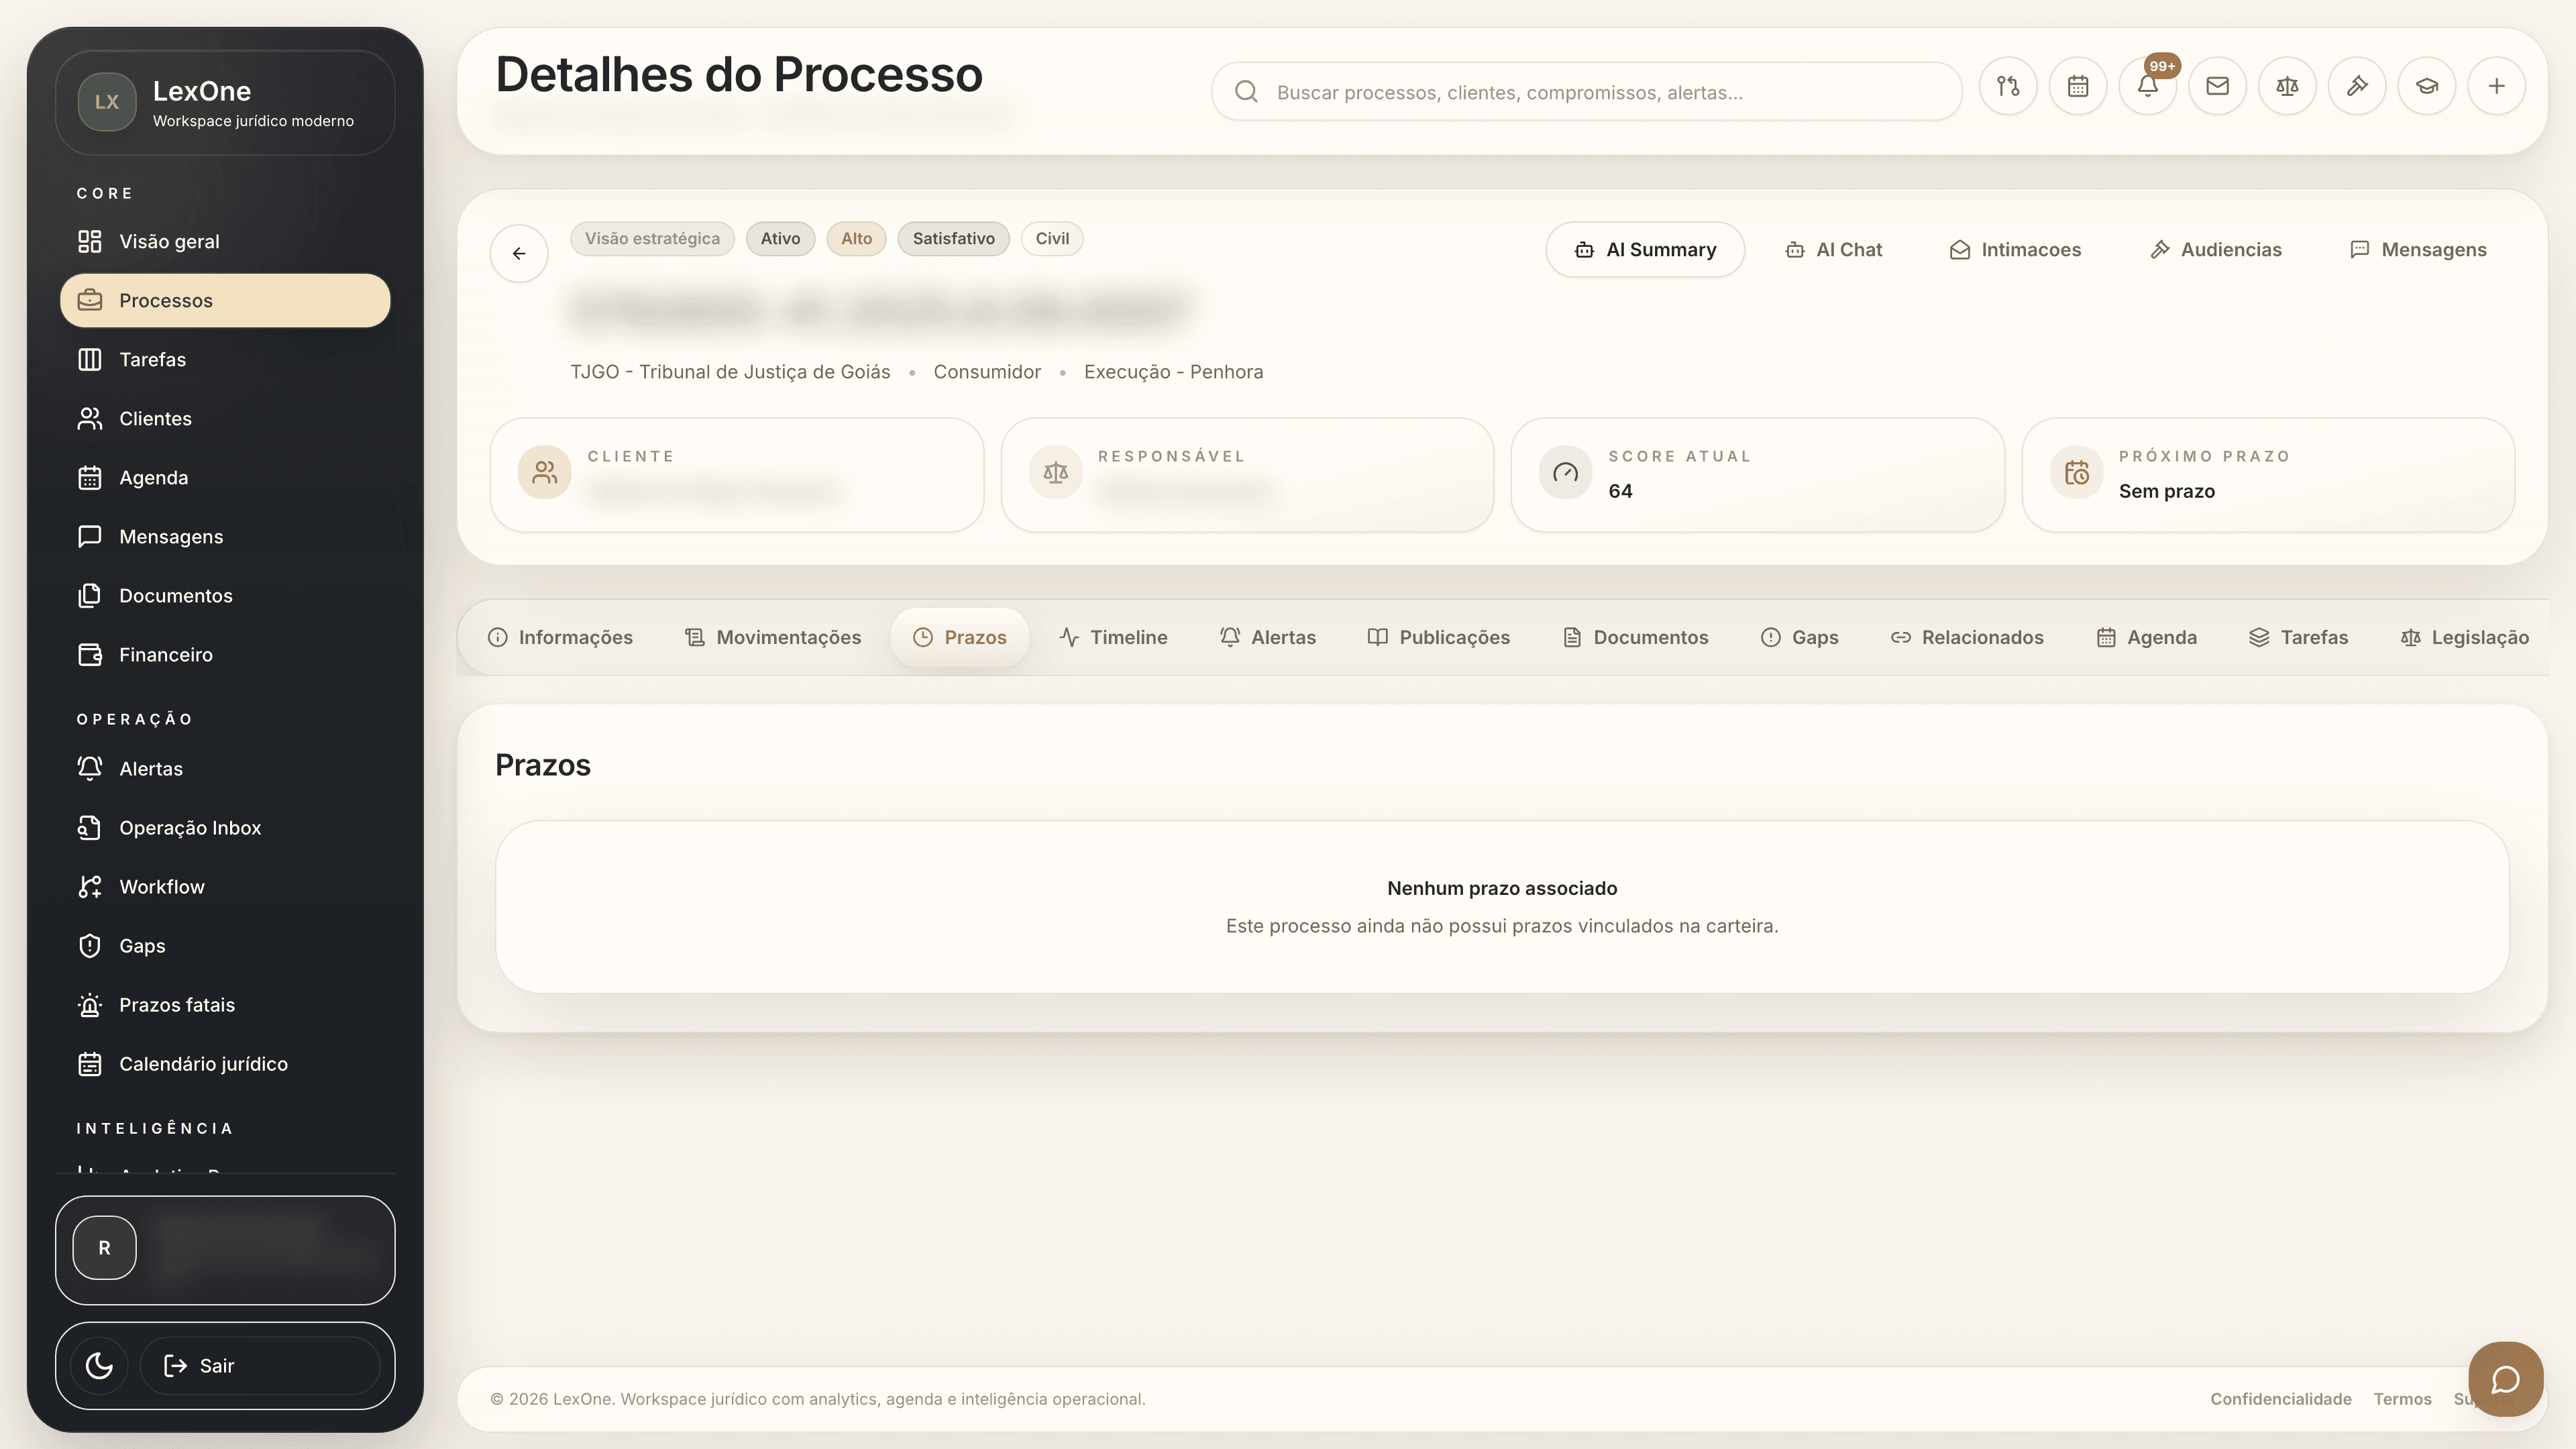The width and height of the screenshot is (2576, 1449).
Task: Open the Movimentações tab
Action: pos(772,637)
